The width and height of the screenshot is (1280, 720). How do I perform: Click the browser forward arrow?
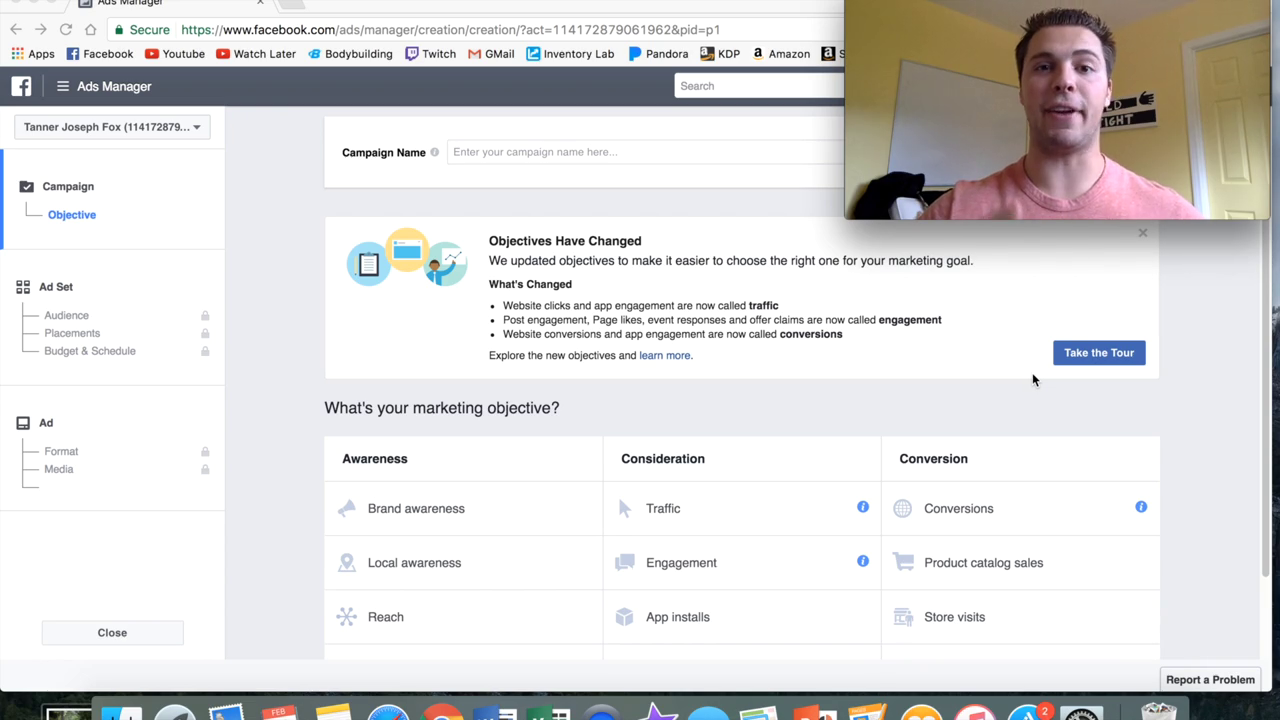pos(41,30)
